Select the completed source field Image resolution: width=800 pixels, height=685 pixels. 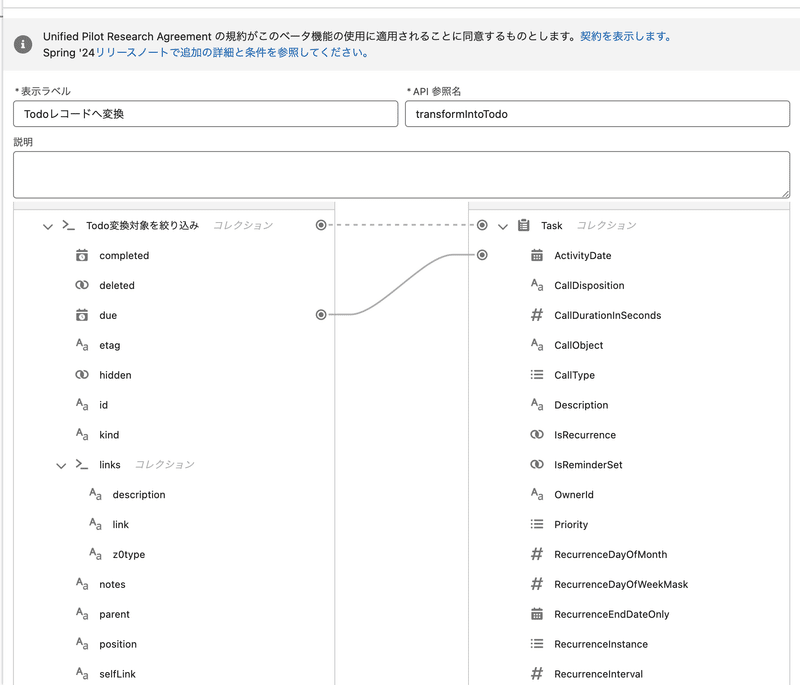point(124,256)
